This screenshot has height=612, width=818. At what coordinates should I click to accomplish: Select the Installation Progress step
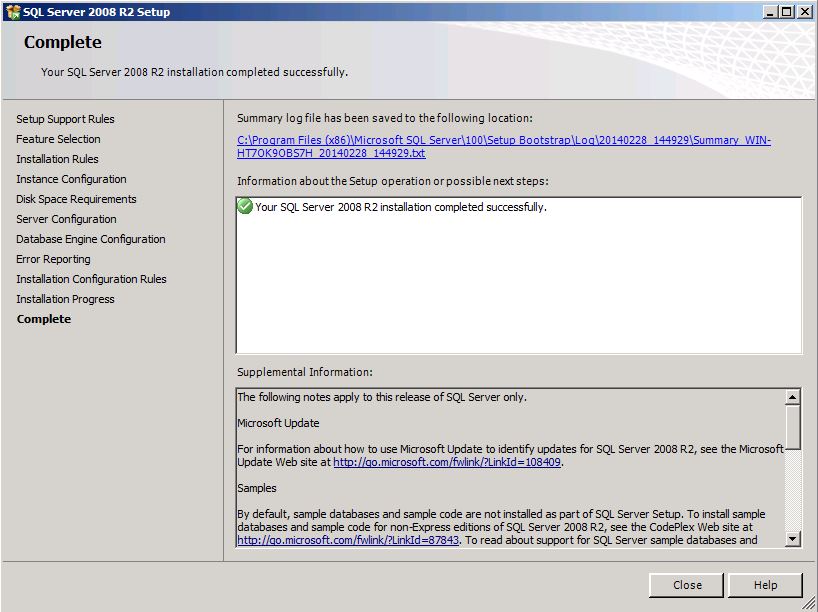pos(65,299)
